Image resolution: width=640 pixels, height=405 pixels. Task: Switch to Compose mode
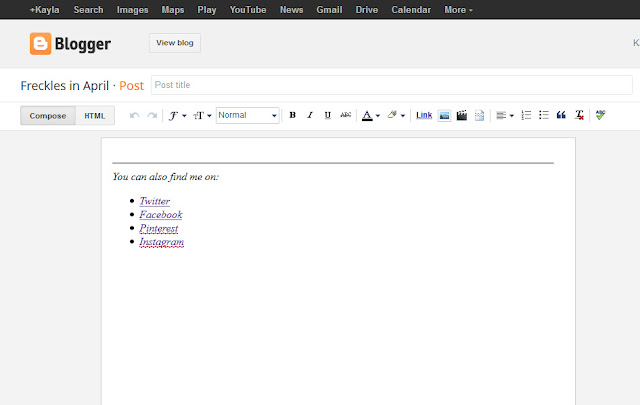click(48, 116)
